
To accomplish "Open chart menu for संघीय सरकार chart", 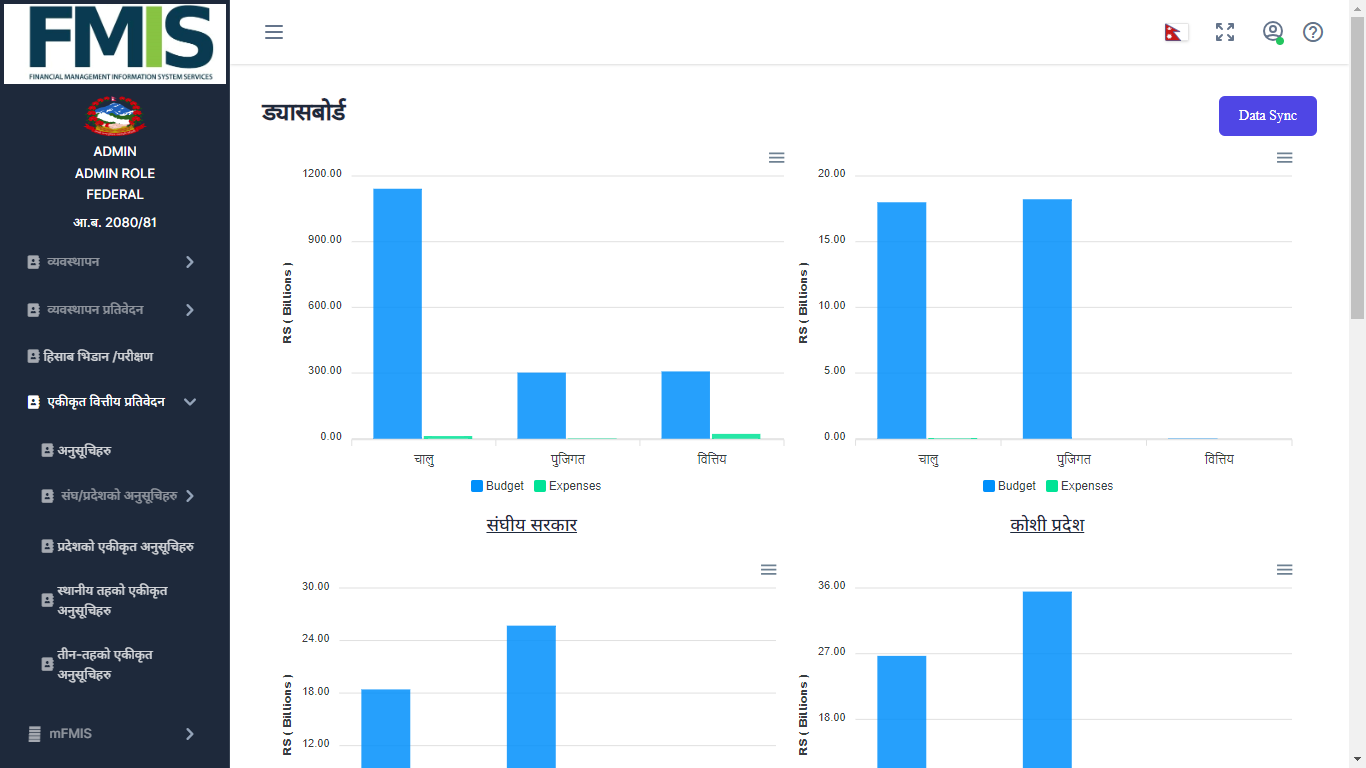I will point(776,158).
